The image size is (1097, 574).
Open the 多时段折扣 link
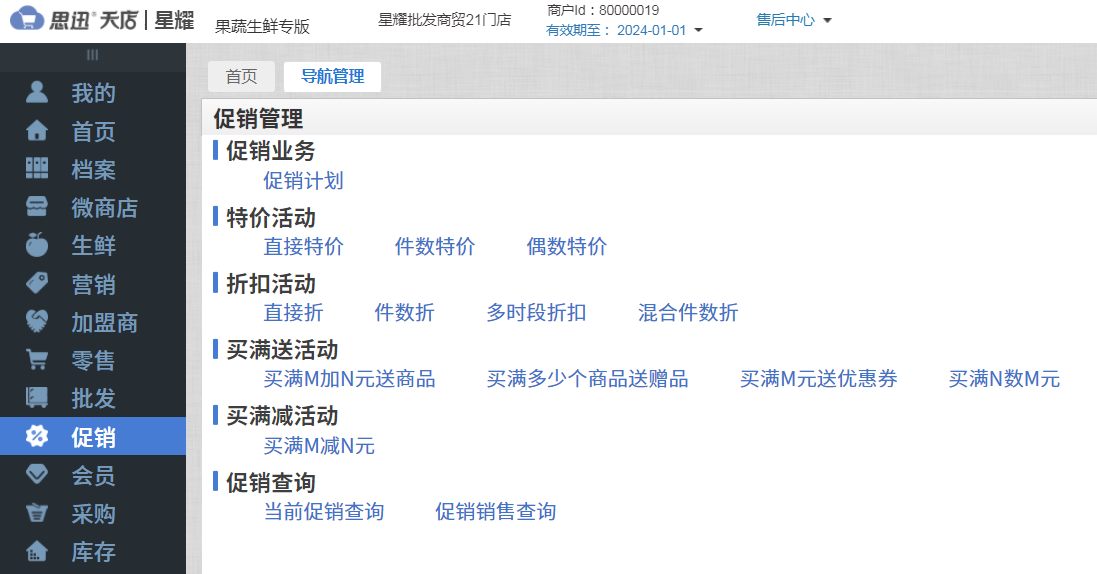536,312
